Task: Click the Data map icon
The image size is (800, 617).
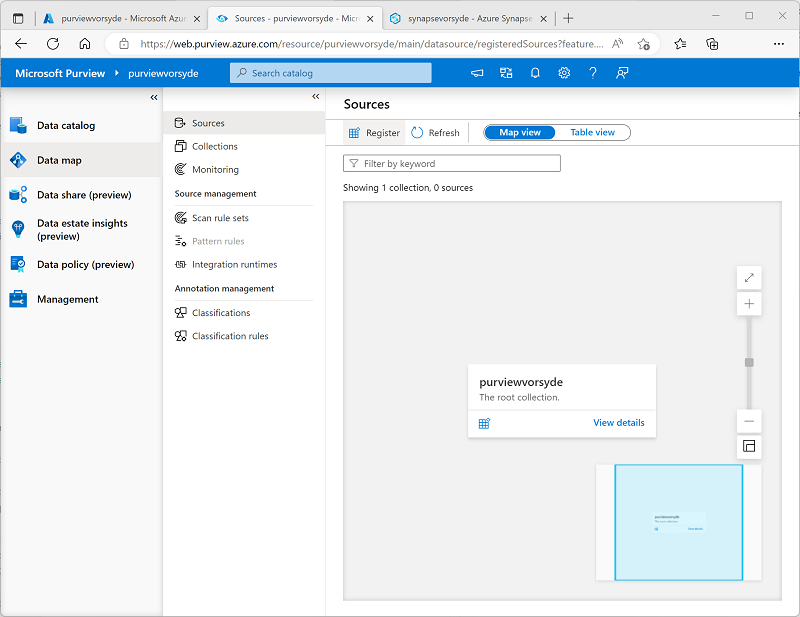Action: [x=18, y=160]
